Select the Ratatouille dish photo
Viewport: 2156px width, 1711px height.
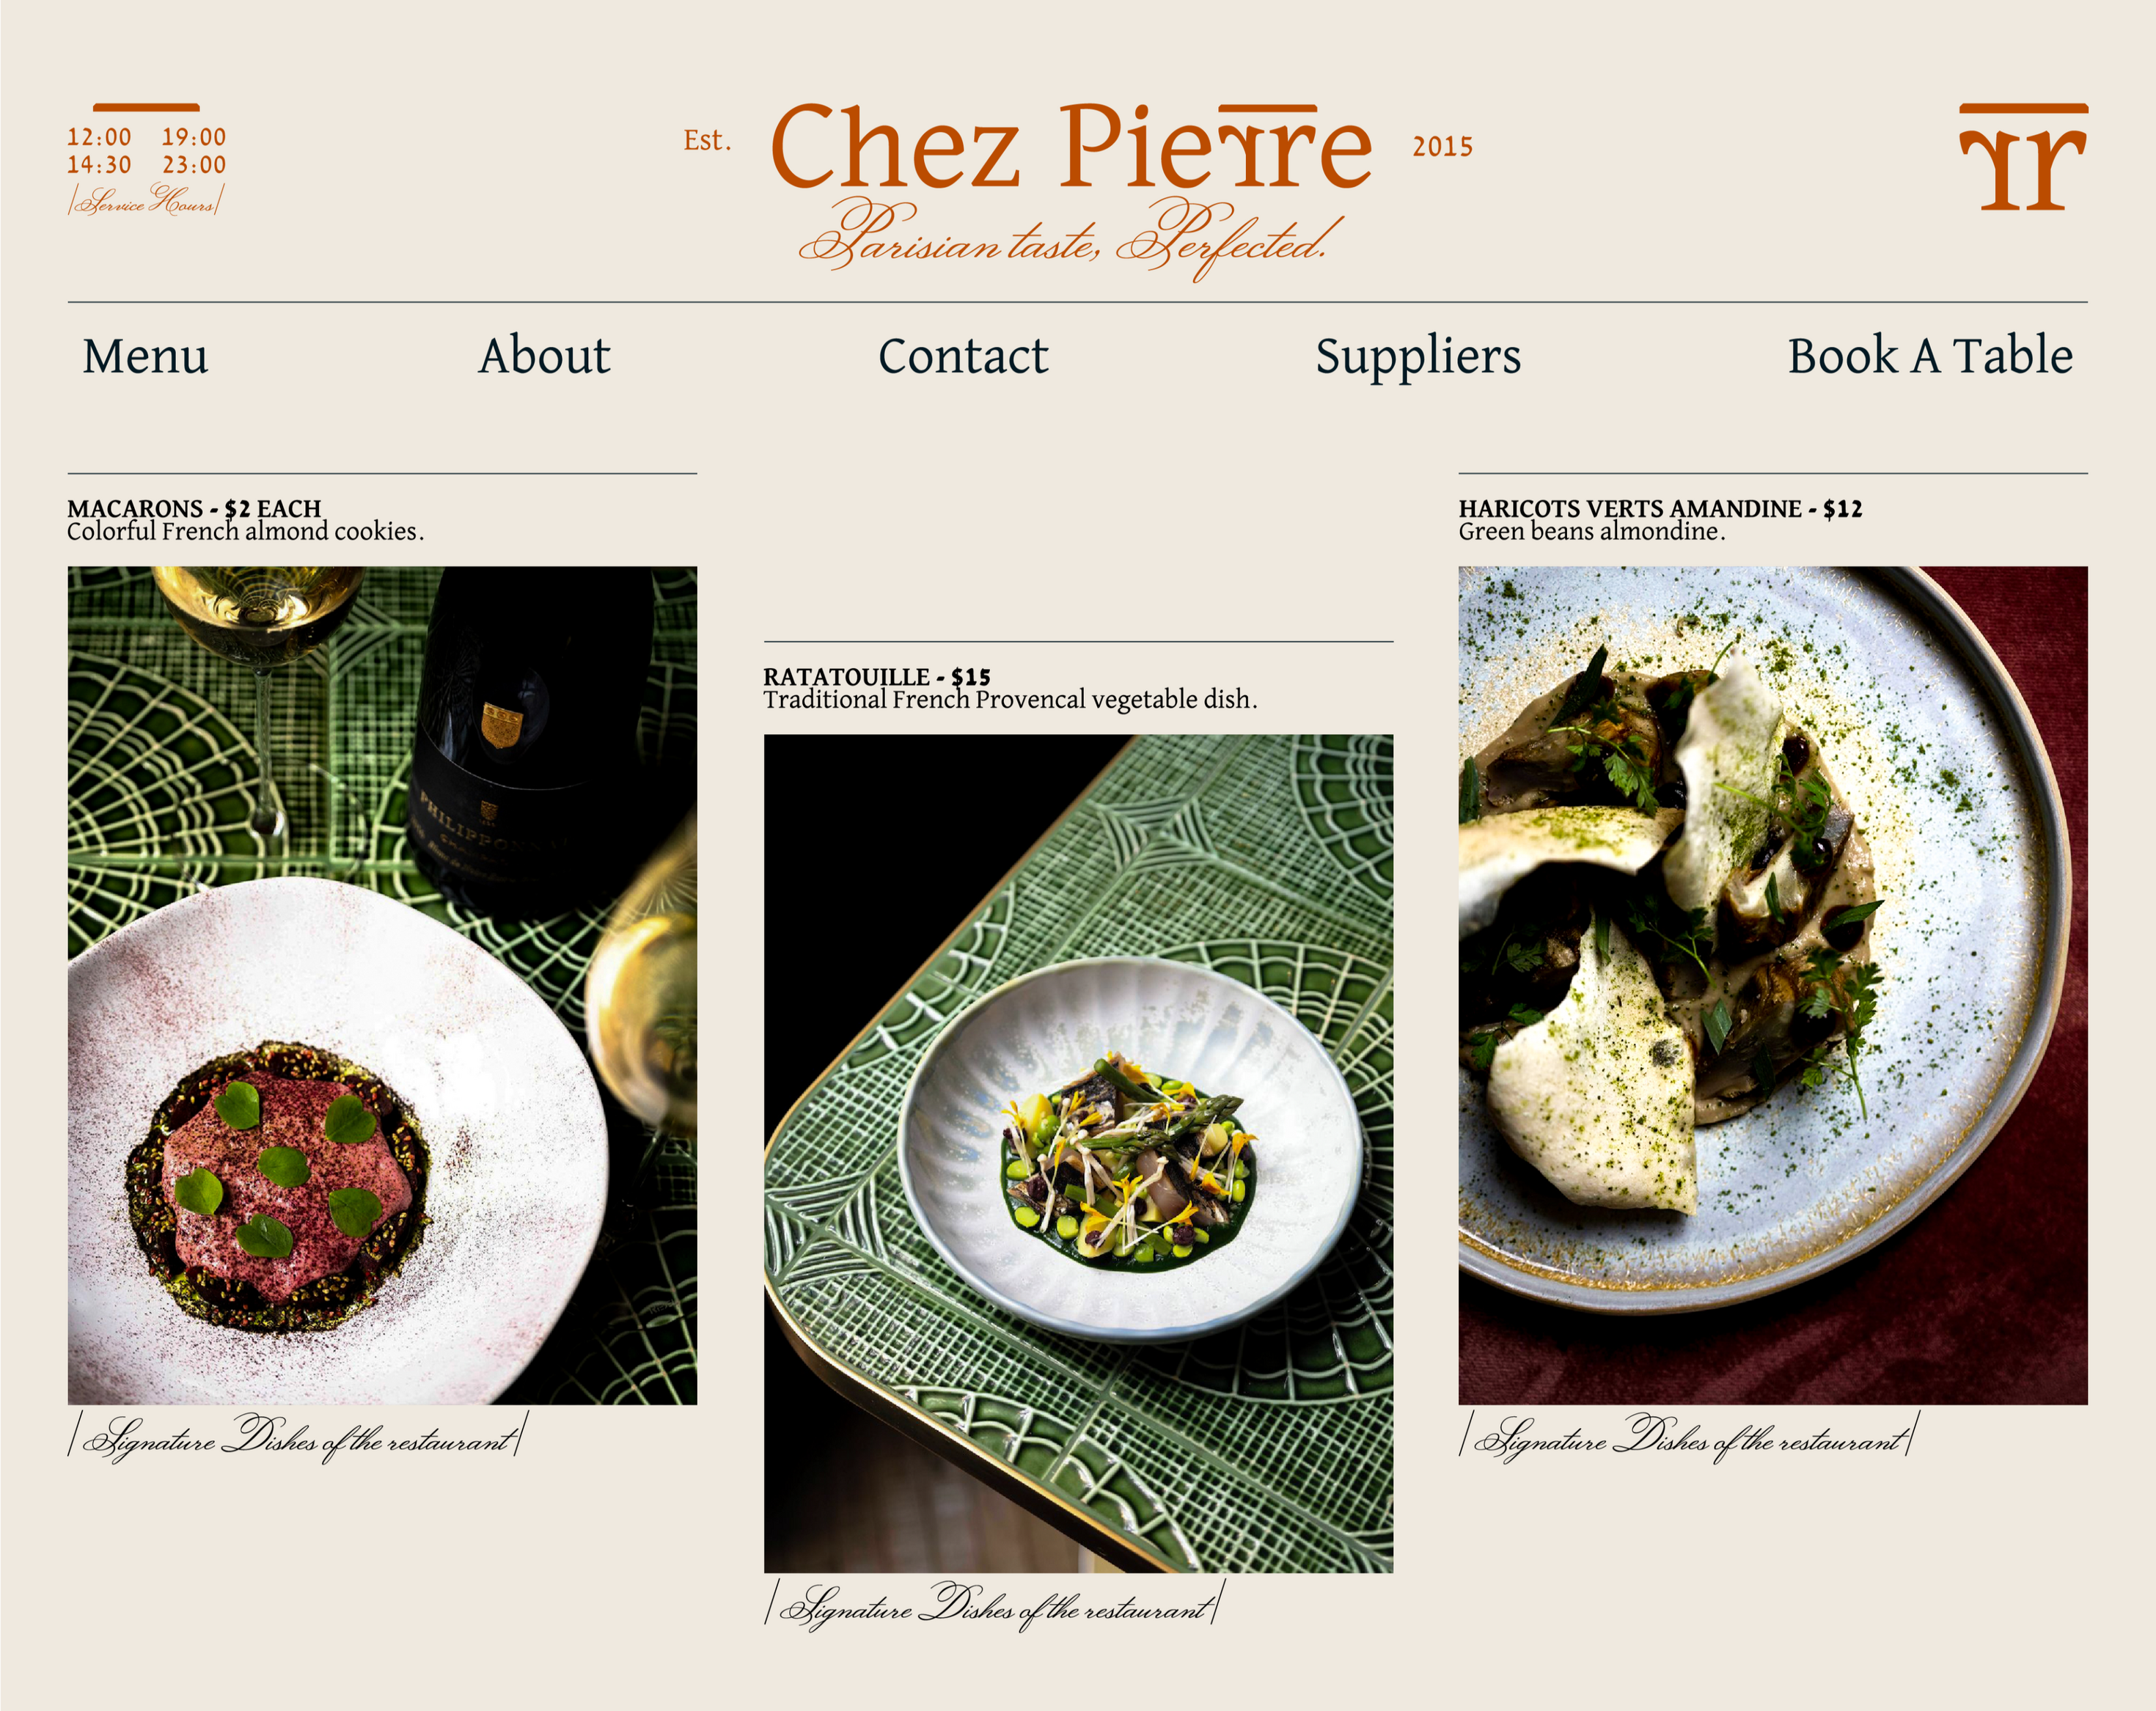click(1078, 1153)
